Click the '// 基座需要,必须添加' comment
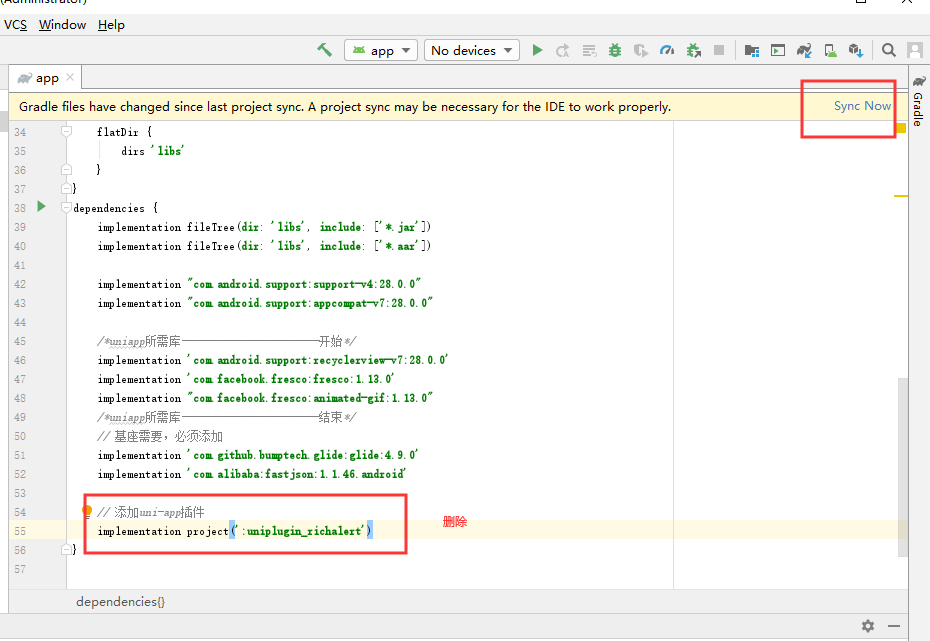Viewport: 930px width, 641px height. pyautogui.click(x=160, y=436)
